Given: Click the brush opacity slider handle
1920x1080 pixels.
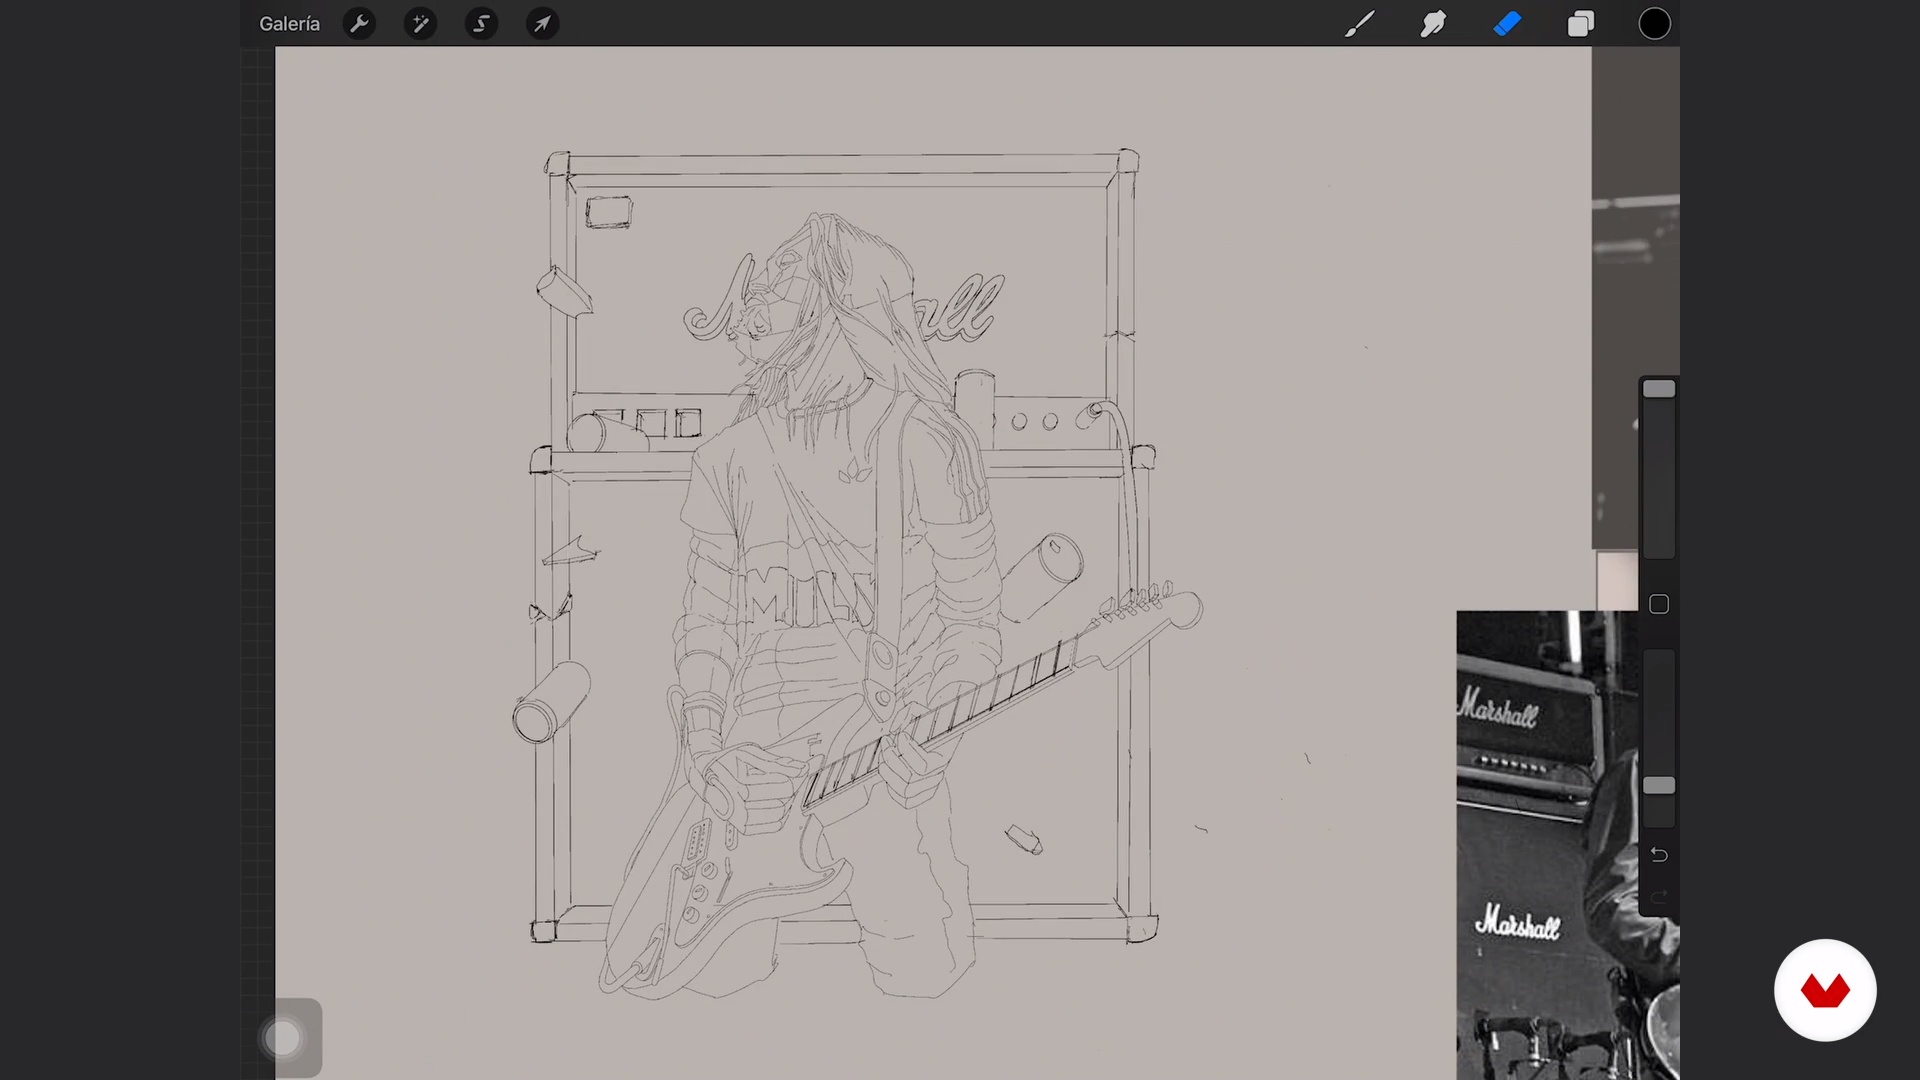Looking at the screenshot, I should point(1659,786).
